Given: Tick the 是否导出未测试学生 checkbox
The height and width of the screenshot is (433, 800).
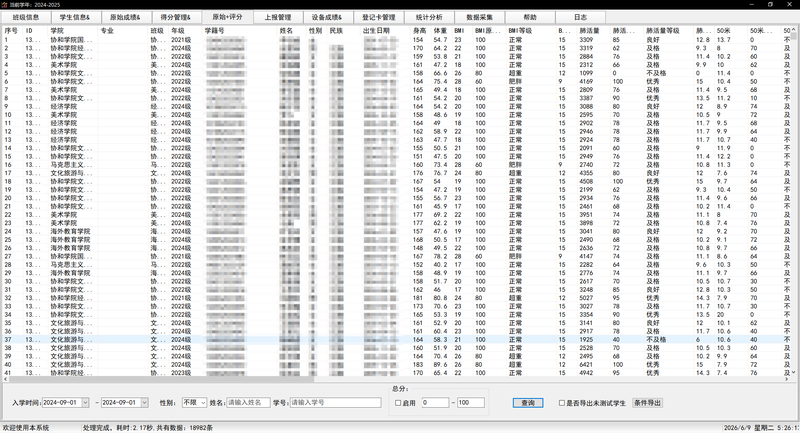Looking at the screenshot, I should click(x=562, y=403).
